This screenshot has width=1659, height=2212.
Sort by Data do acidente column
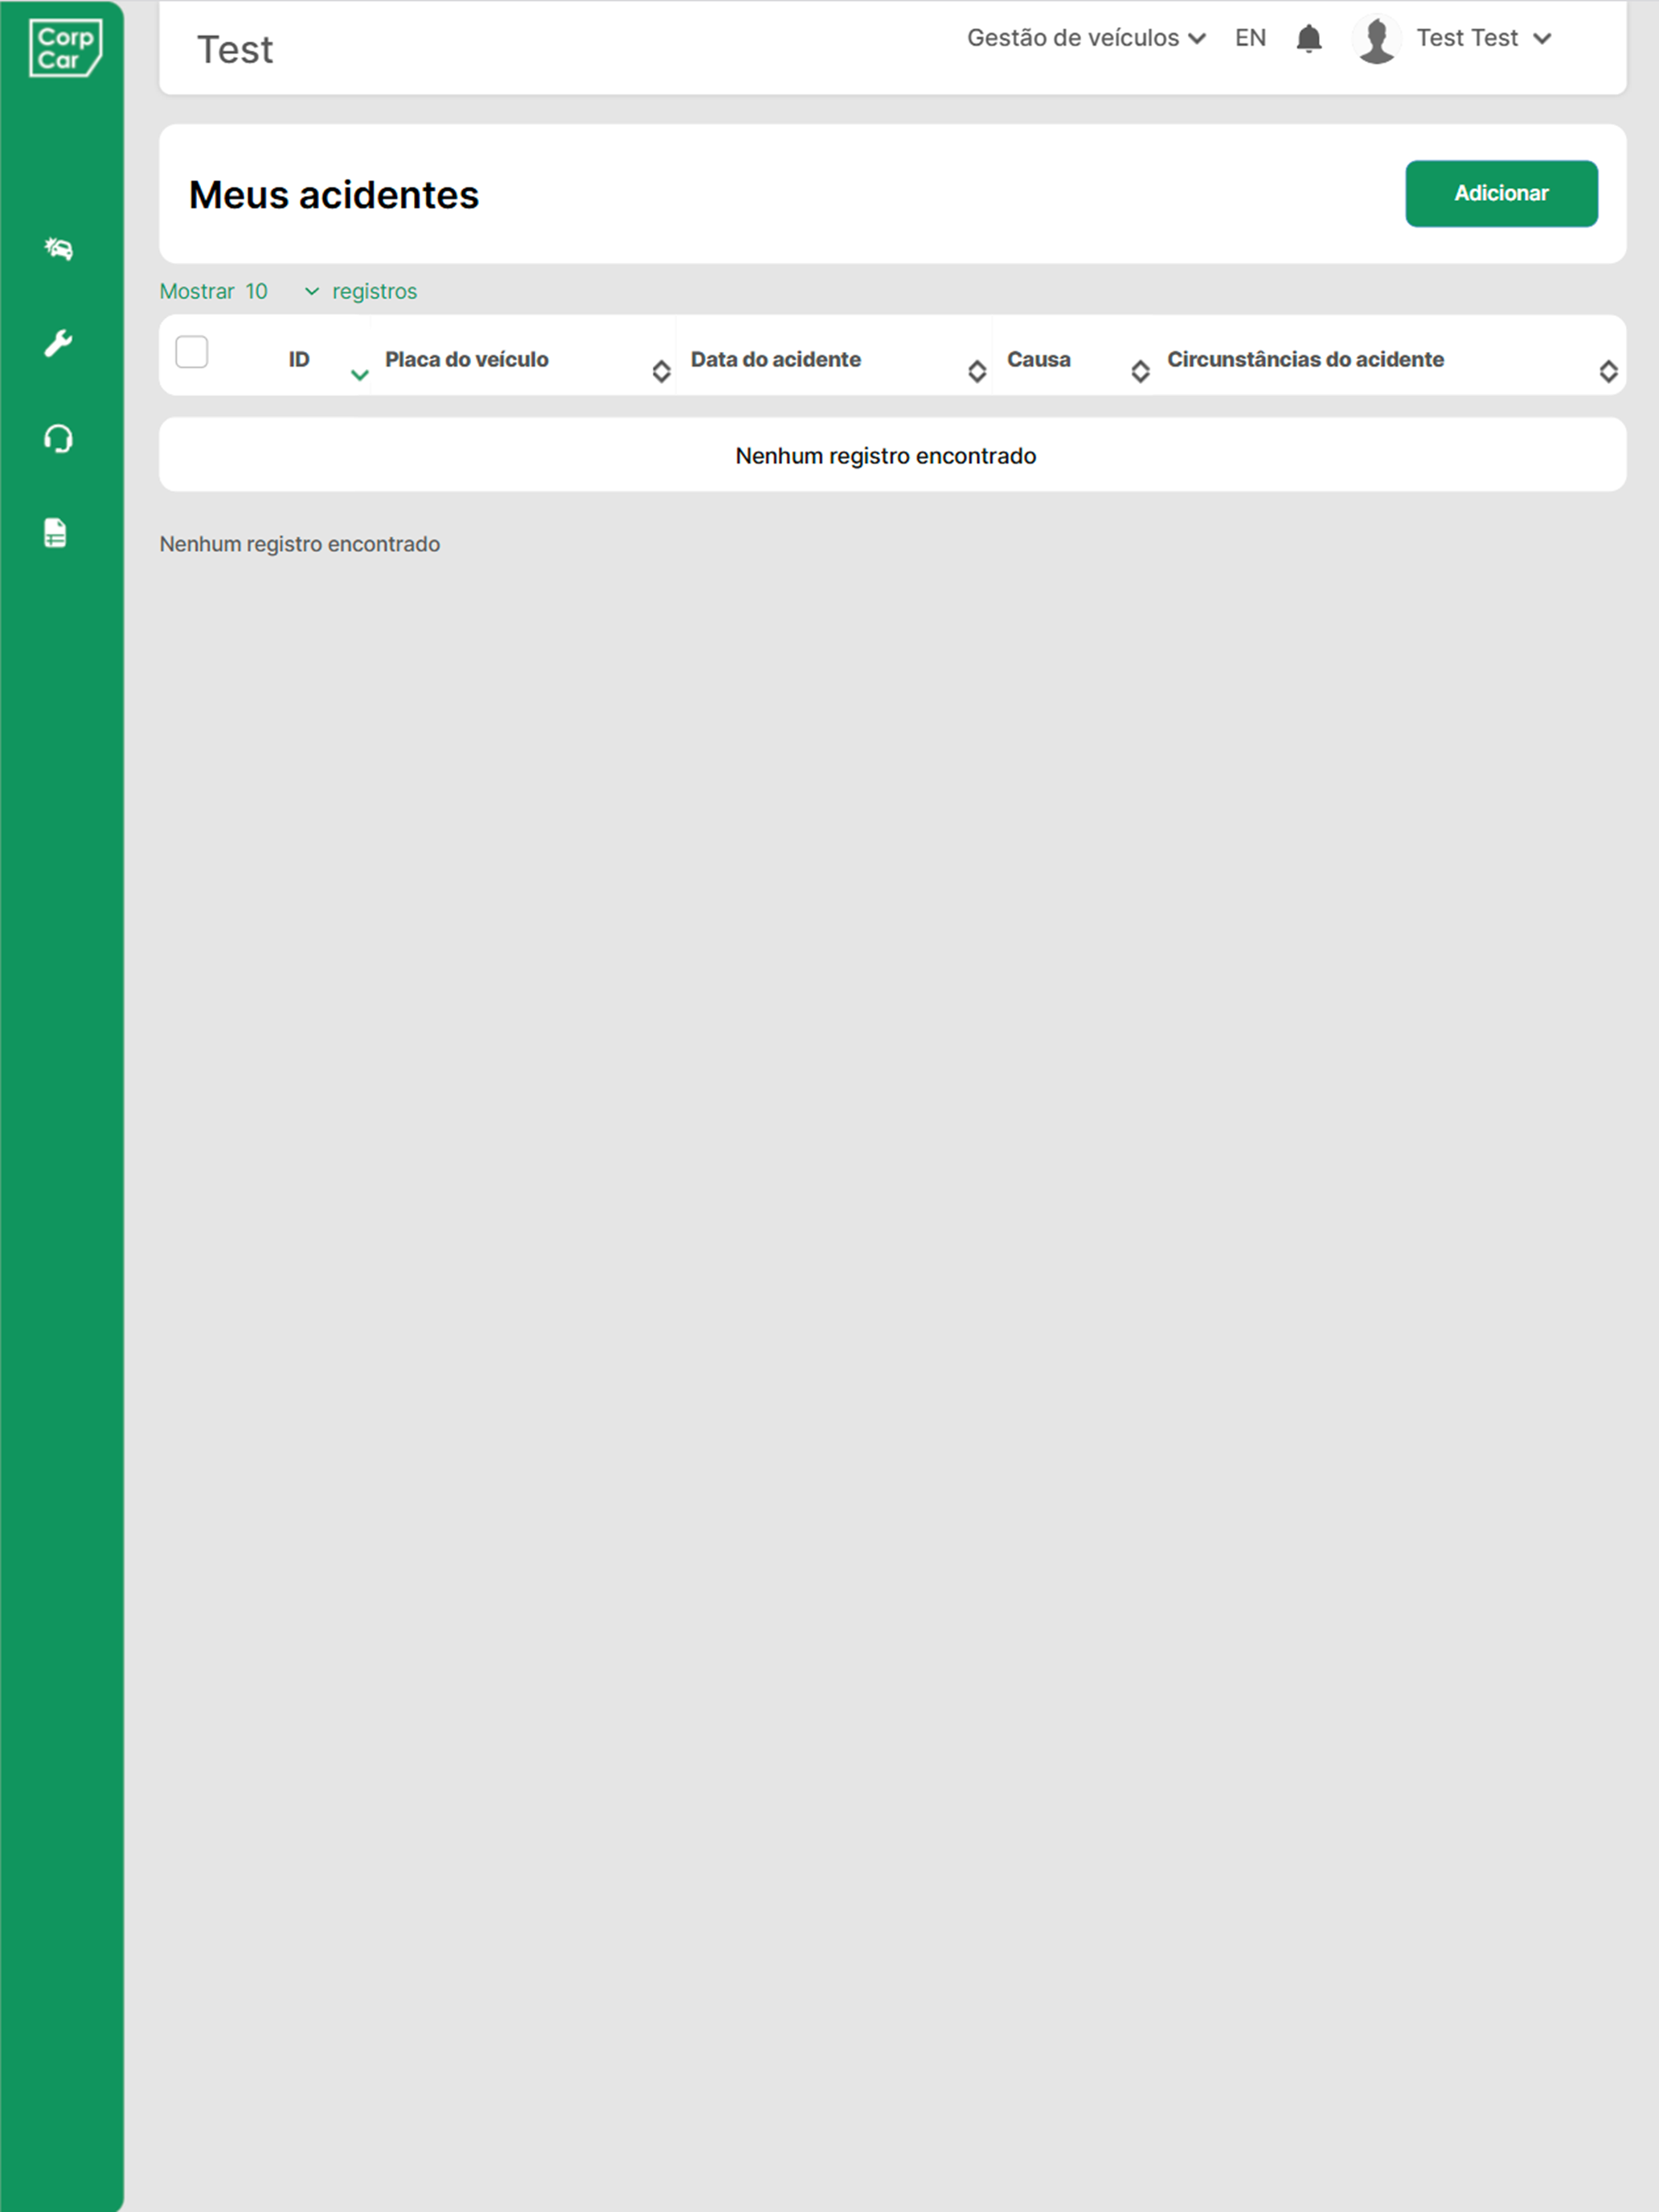[835, 359]
